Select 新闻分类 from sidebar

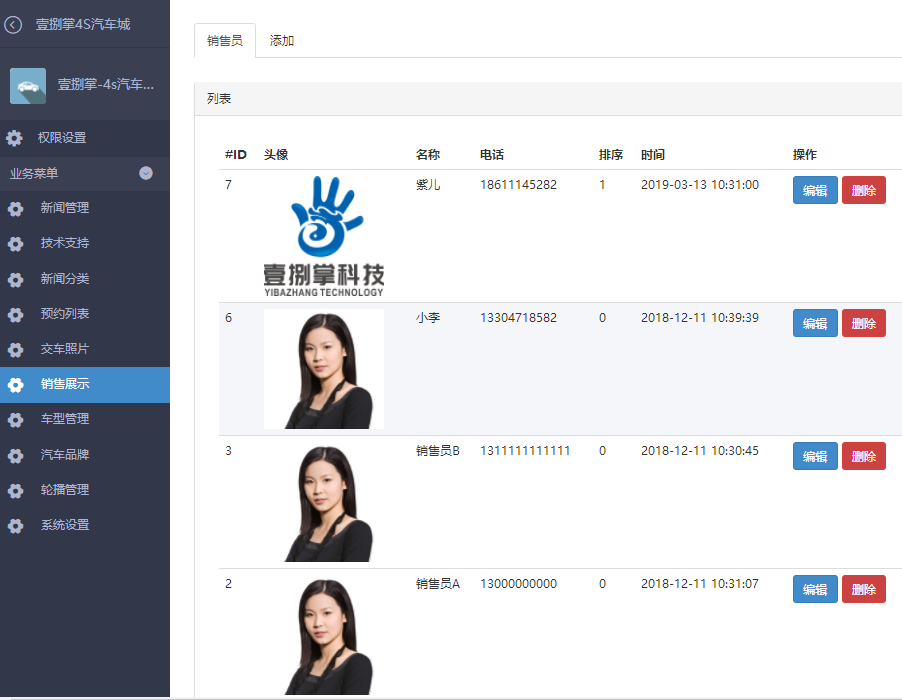tap(85, 279)
